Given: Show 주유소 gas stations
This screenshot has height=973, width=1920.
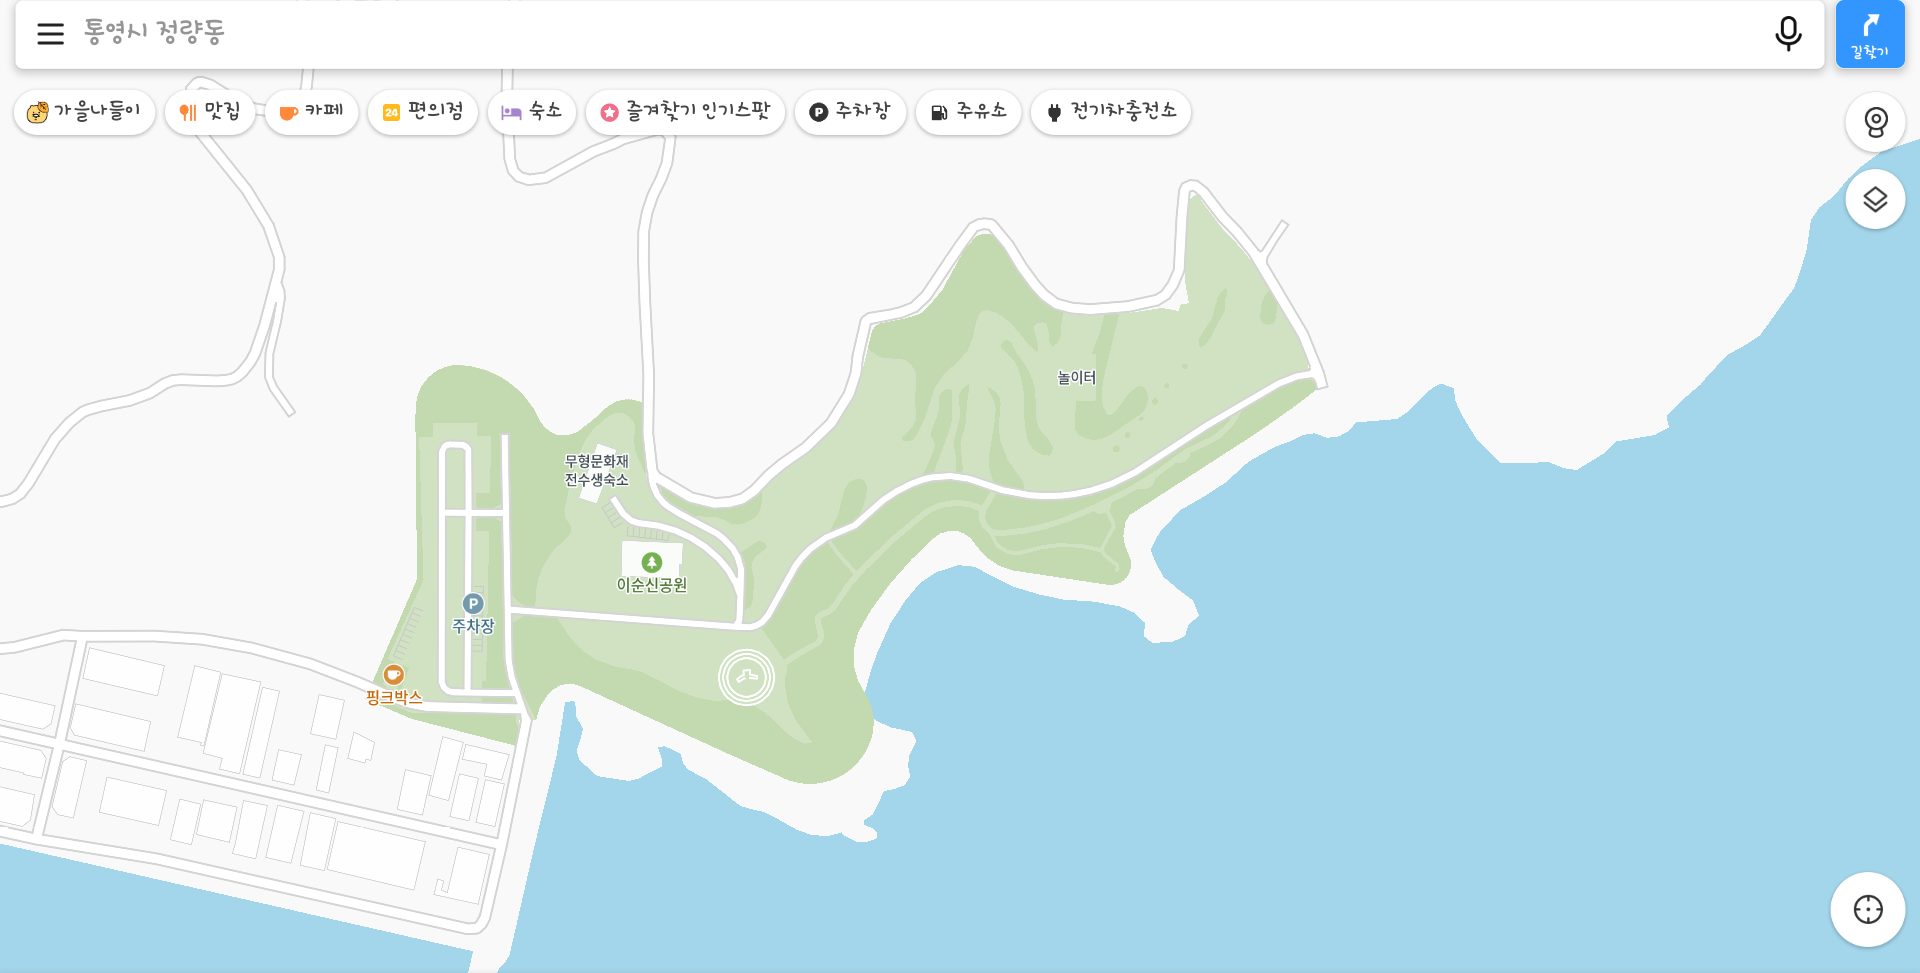Looking at the screenshot, I should pyautogui.click(x=968, y=112).
